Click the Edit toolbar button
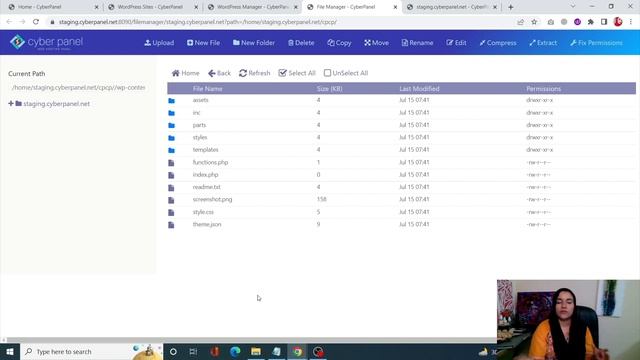The width and height of the screenshot is (640, 360). coord(456,43)
